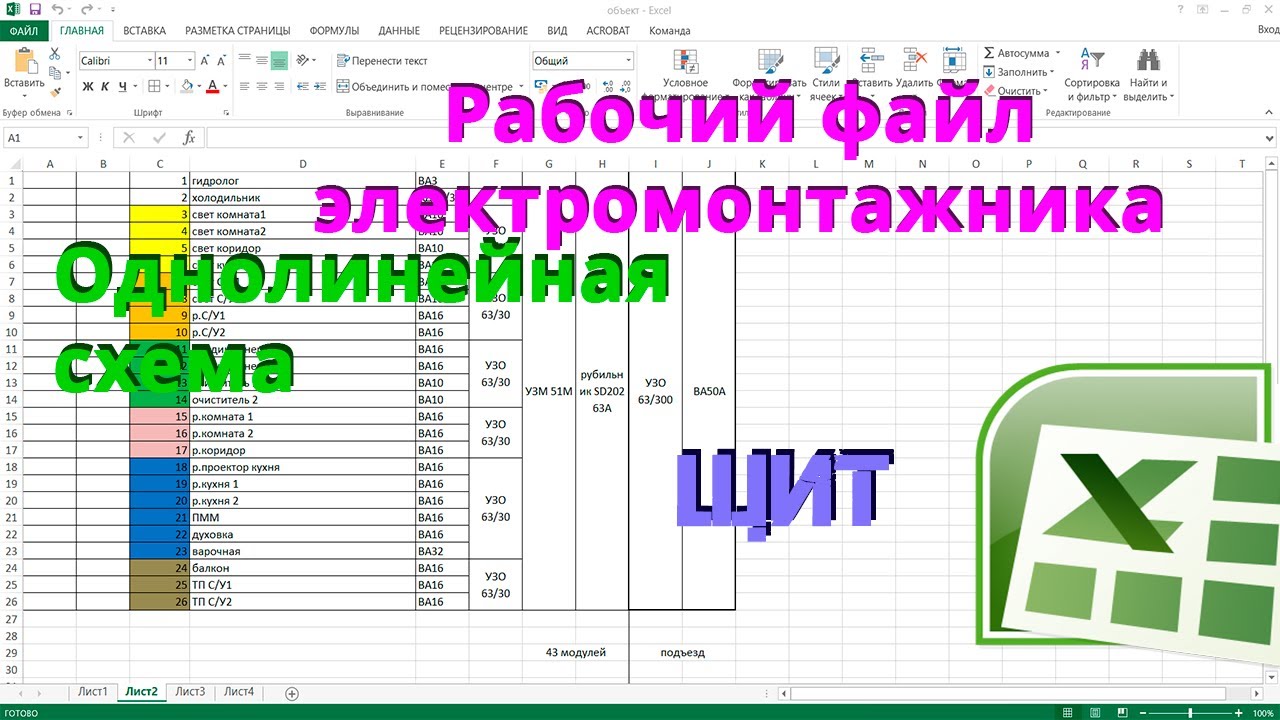Toggle bold Ж formatting

click(x=88, y=87)
